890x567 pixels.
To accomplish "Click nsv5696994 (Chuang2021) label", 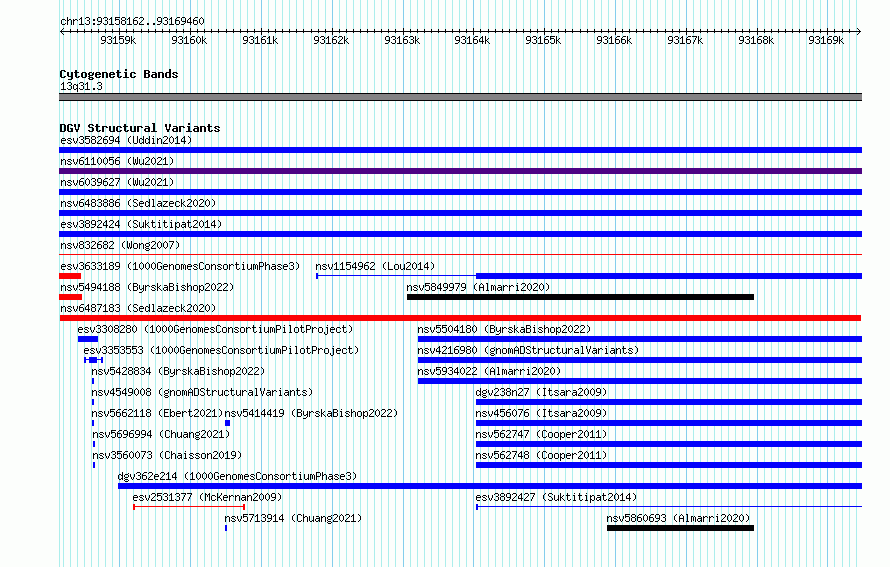I will pyautogui.click(x=161, y=434).
